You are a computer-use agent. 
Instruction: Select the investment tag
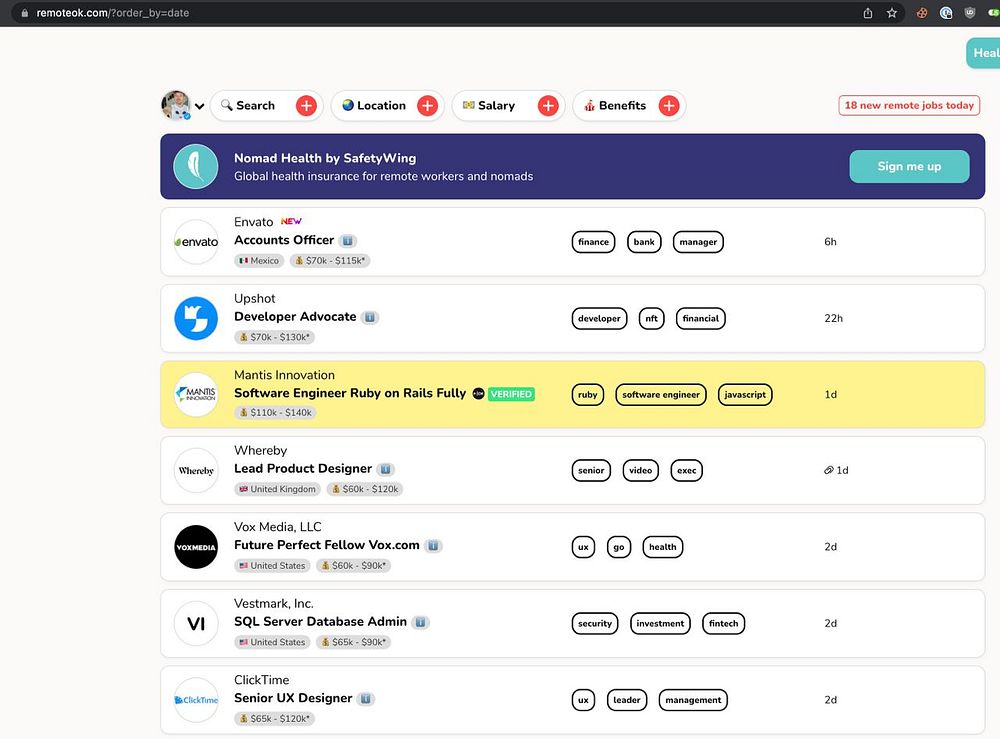pyautogui.click(x=660, y=624)
